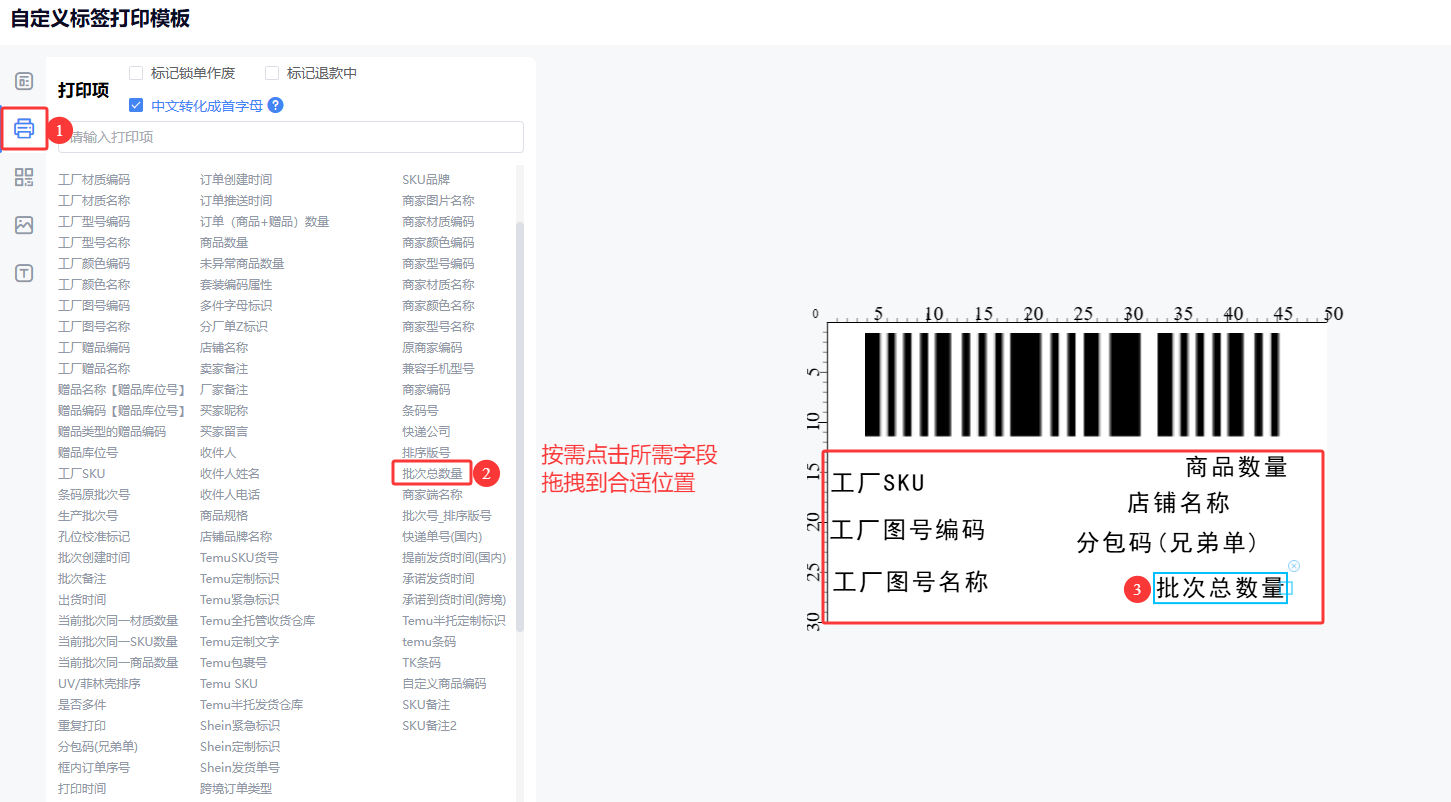The width and height of the screenshot is (1451, 802).
Task: Select the 订单创建时间 print item
Action: (x=236, y=180)
